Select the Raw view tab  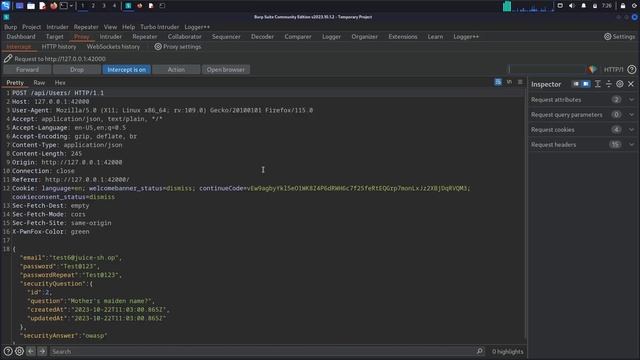click(x=39, y=82)
